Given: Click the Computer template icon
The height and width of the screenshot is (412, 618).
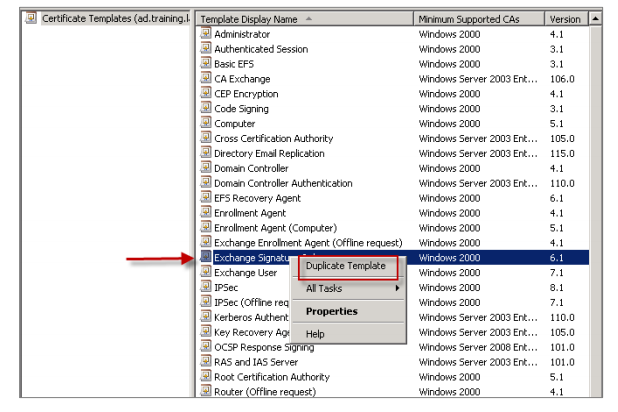Looking at the screenshot, I should [206, 123].
